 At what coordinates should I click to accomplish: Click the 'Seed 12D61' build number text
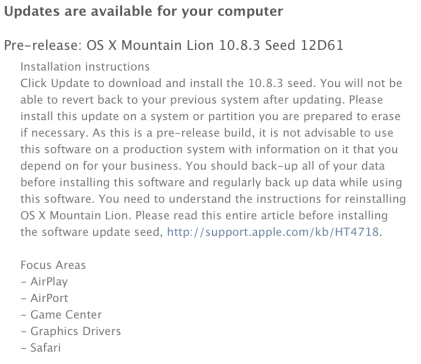tap(304, 45)
